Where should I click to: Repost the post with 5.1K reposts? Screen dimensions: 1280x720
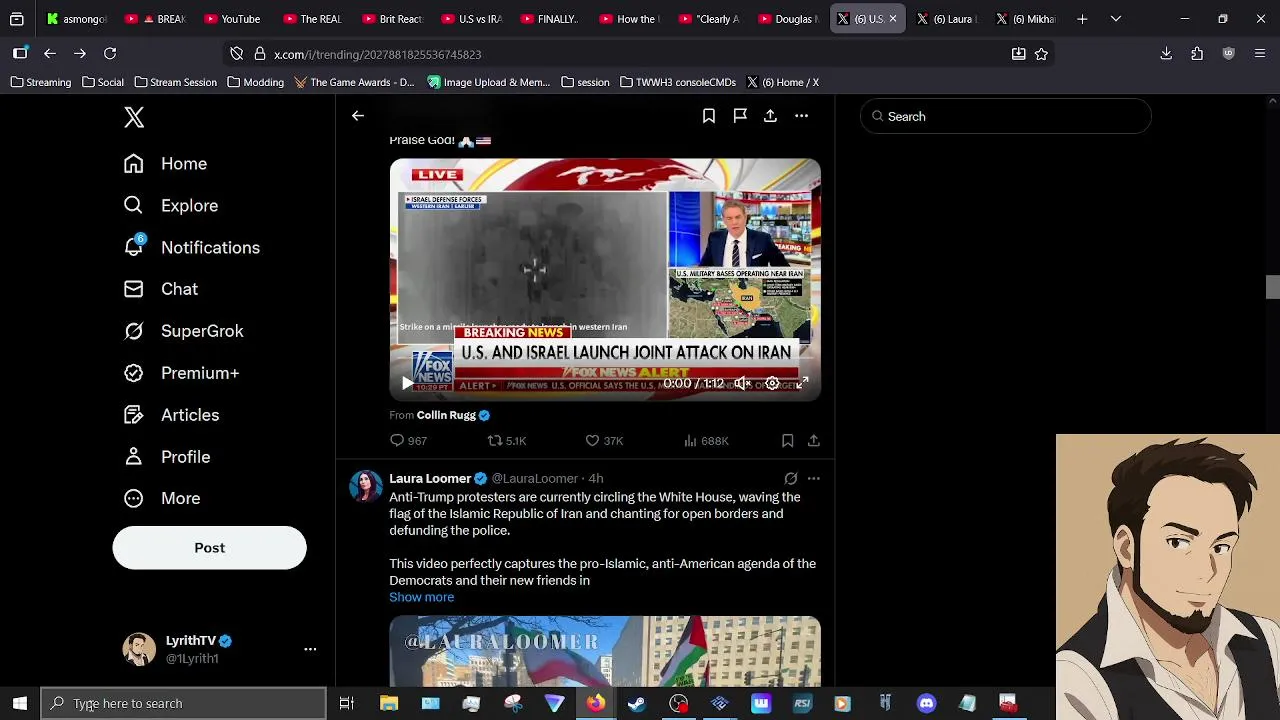point(506,441)
